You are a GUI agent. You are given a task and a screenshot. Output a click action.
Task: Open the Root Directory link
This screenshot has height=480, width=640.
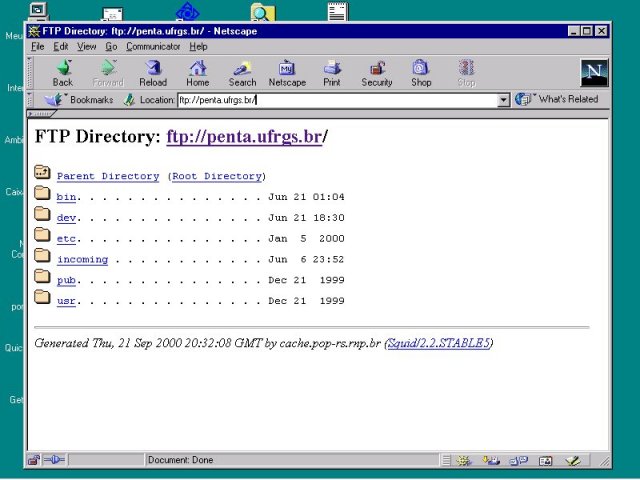(217, 176)
